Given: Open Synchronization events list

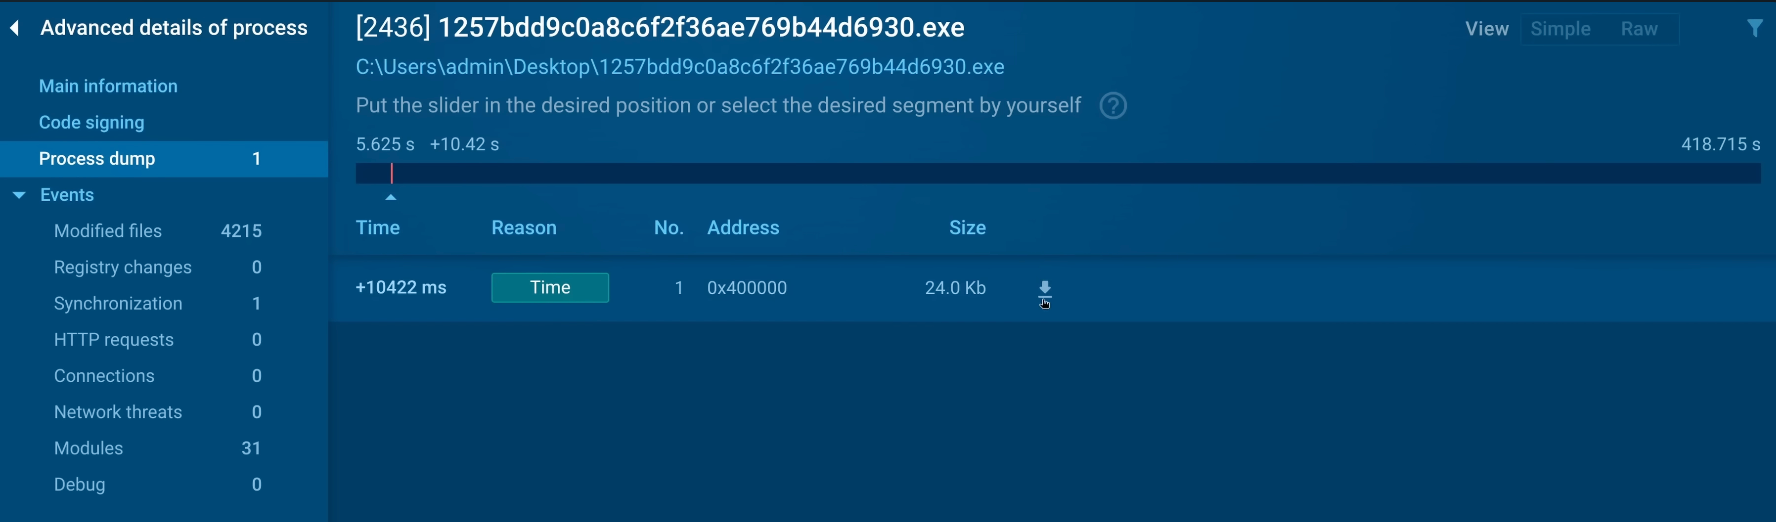Looking at the screenshot, I should (118, 303).
